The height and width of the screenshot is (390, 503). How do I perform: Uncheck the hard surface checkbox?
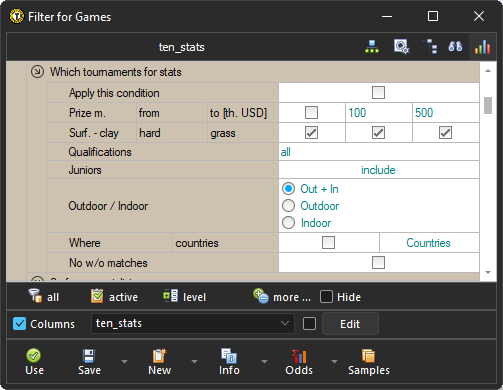click(378, 133)
